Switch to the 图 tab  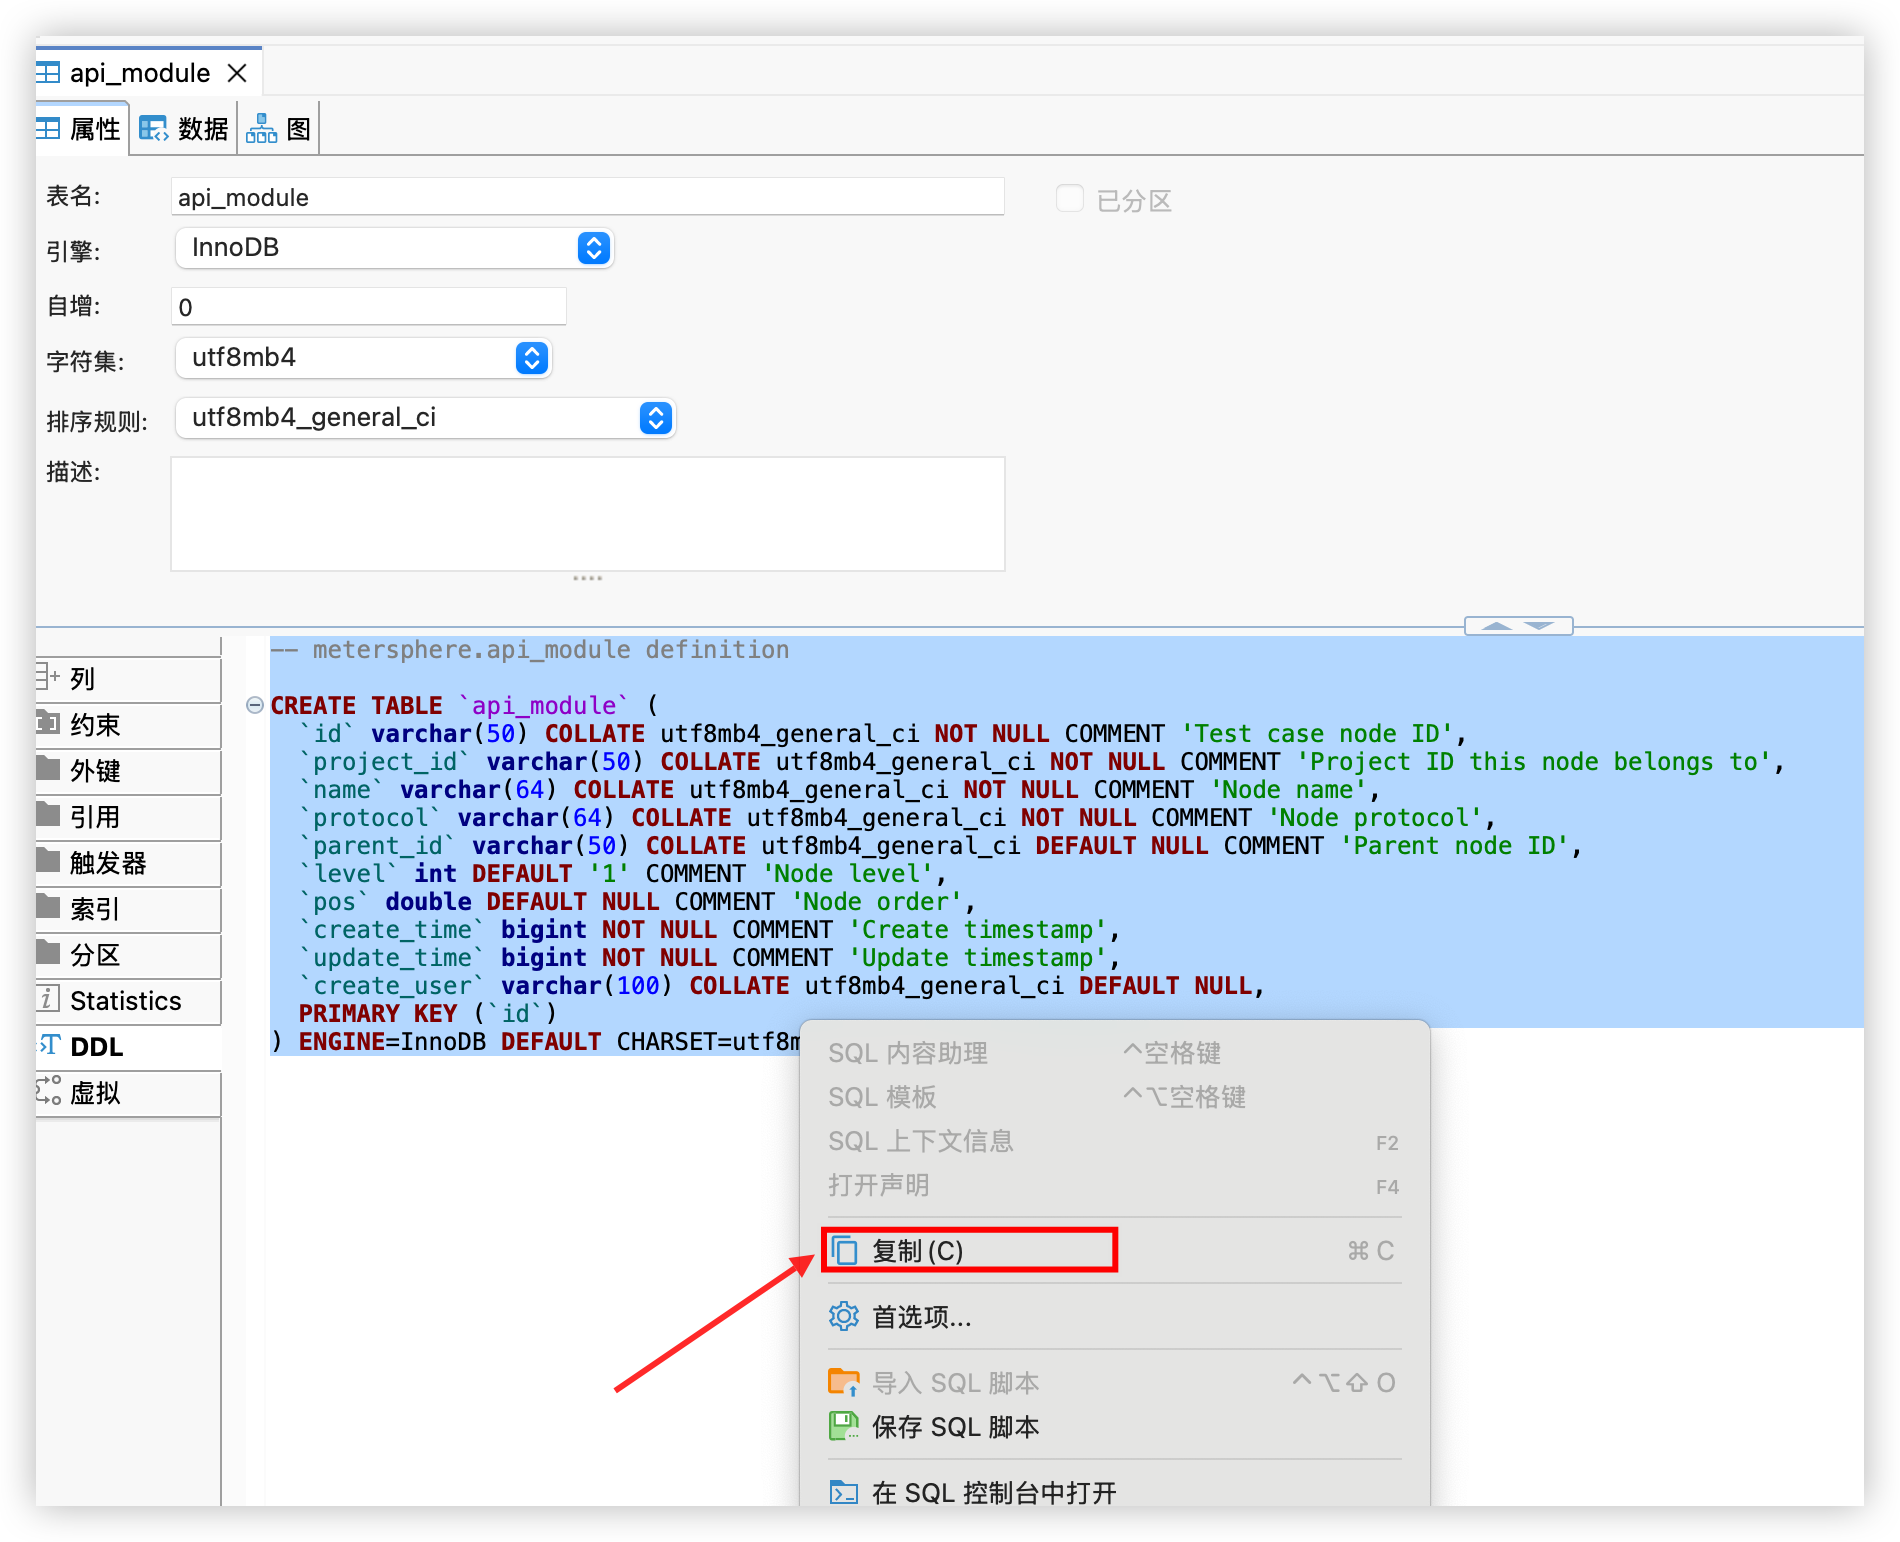[278, 127]
